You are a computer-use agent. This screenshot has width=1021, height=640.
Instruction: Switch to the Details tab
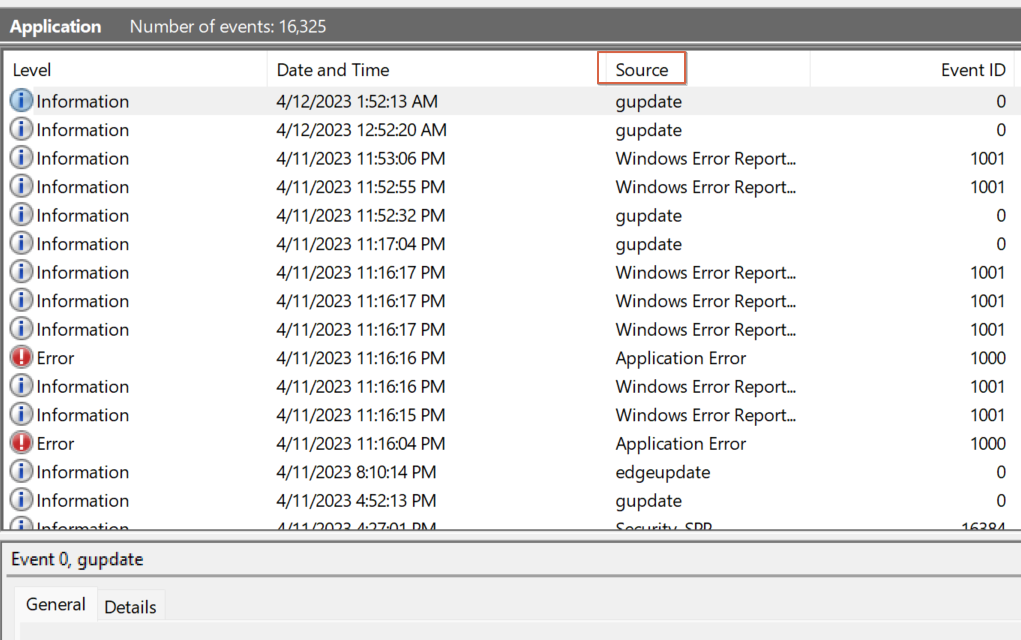[130, 606]
